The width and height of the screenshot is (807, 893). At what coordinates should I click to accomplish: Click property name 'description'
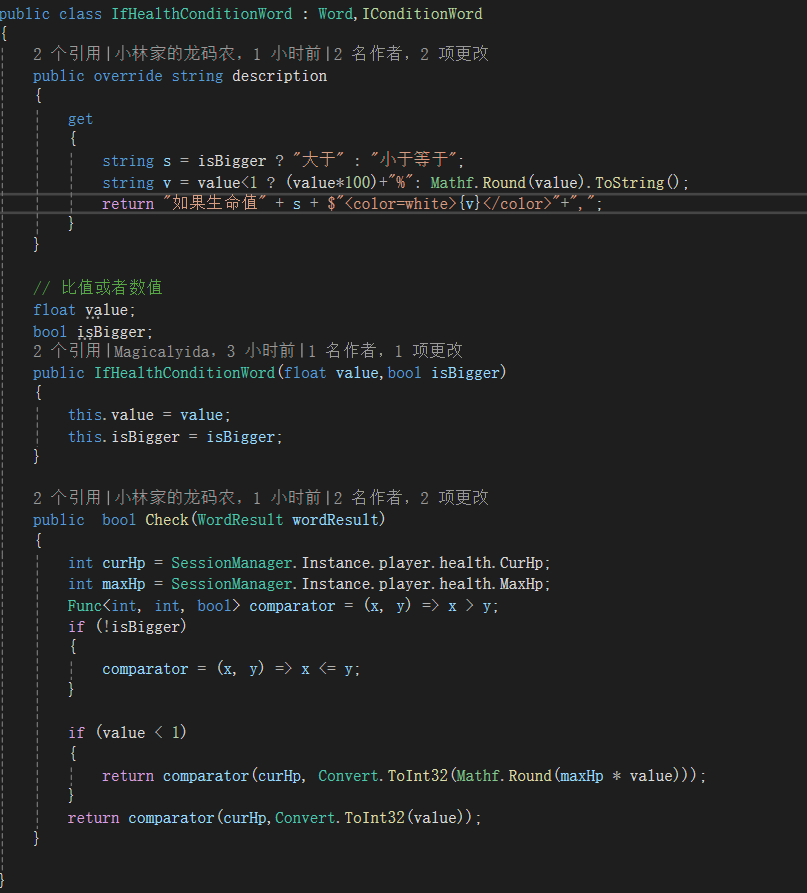point(280,76)
